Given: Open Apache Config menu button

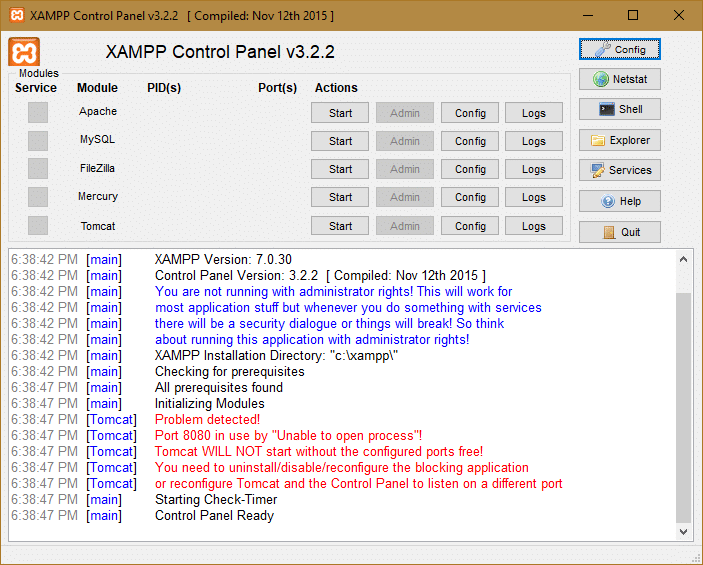Looking at the screenshot, I should pyautogui.click(x=470, y=113).
